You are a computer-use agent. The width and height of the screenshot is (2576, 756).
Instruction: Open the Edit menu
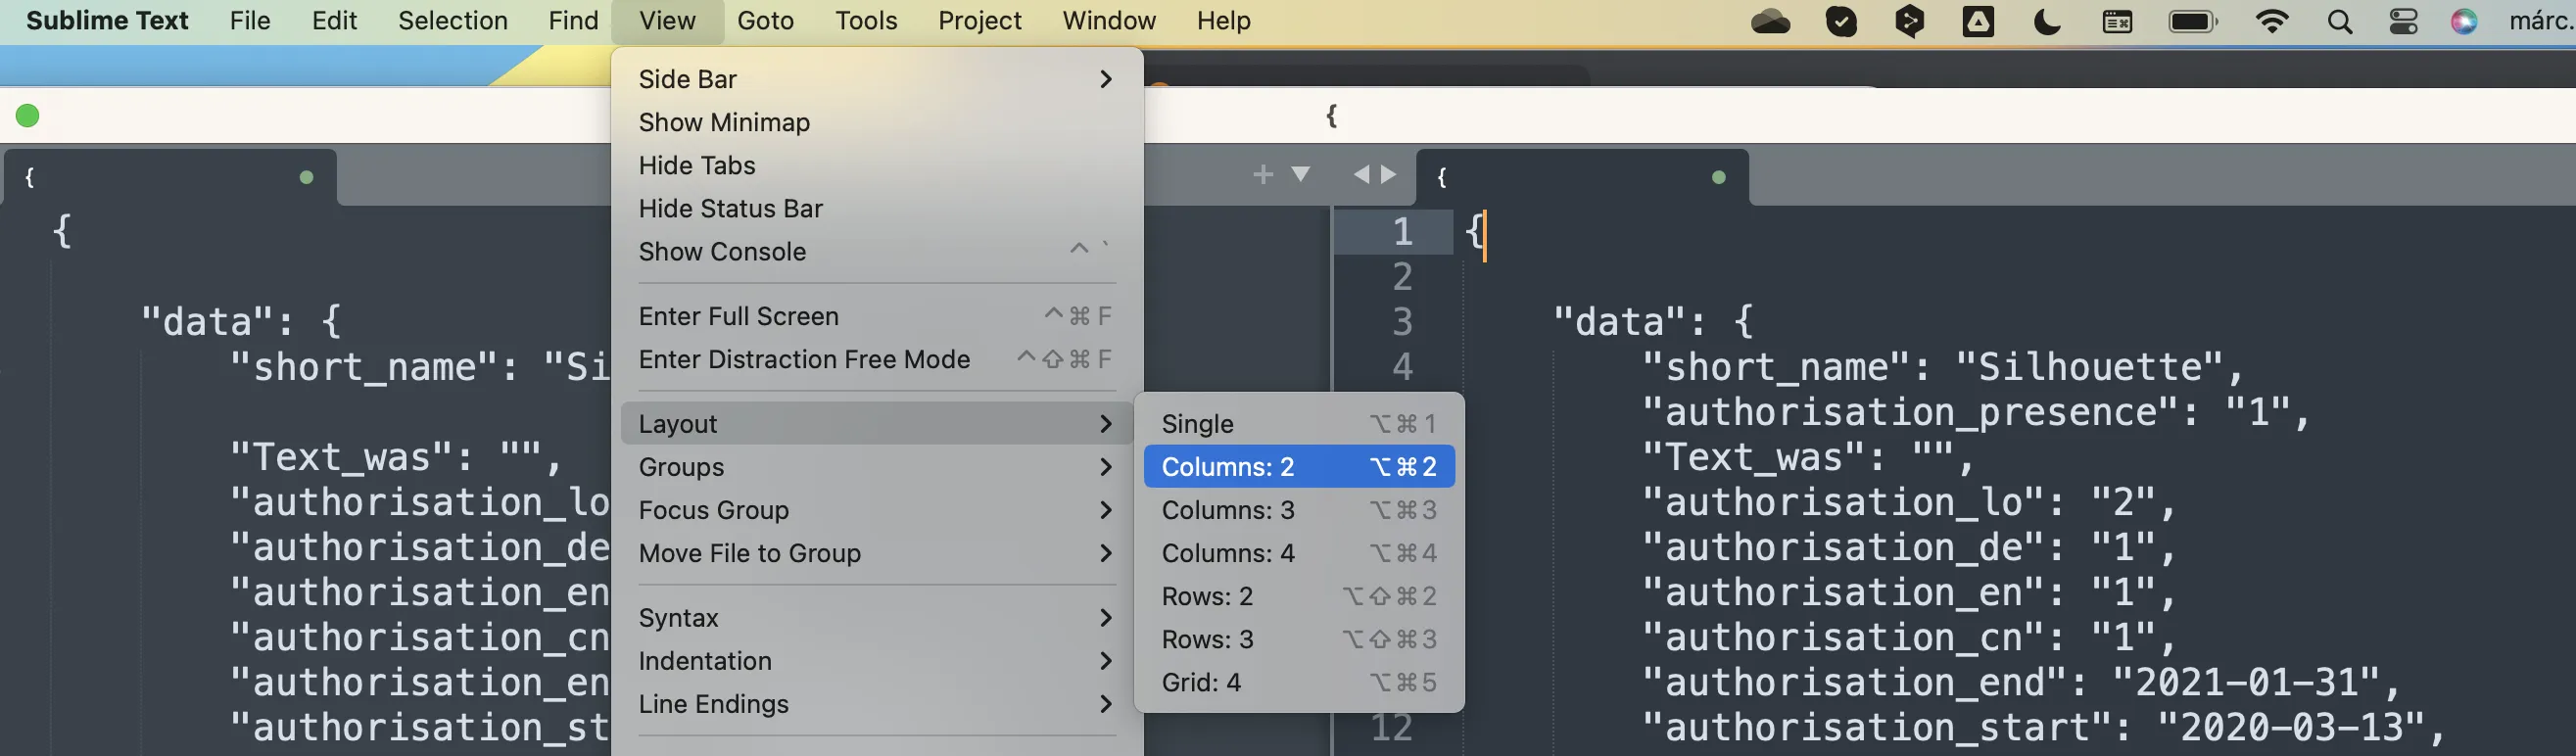point(334,21)
